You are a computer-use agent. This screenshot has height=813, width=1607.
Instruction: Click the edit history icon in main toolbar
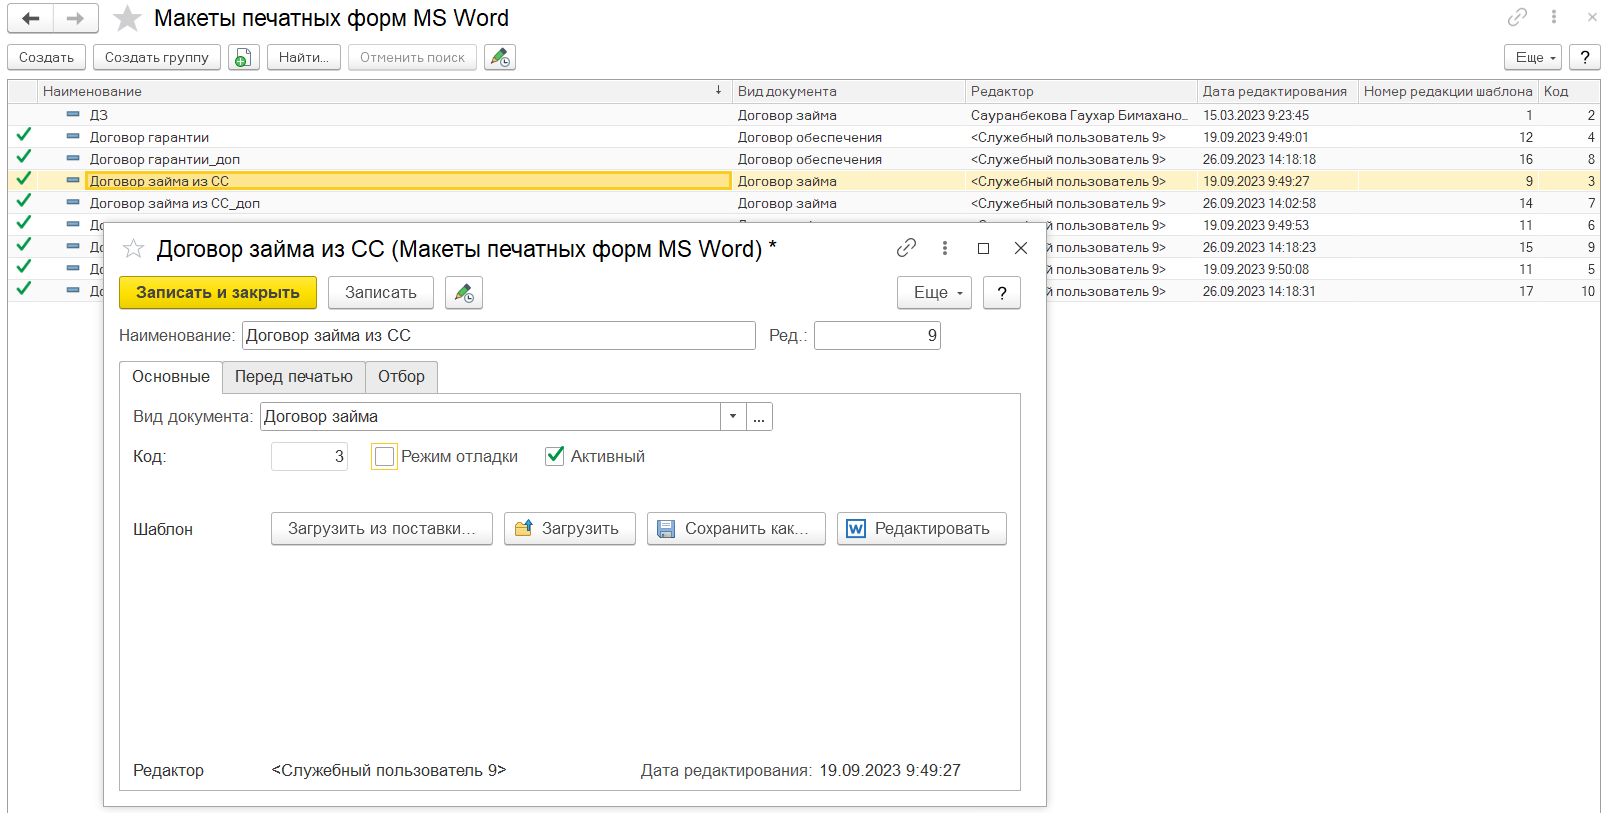pos(500,58)
